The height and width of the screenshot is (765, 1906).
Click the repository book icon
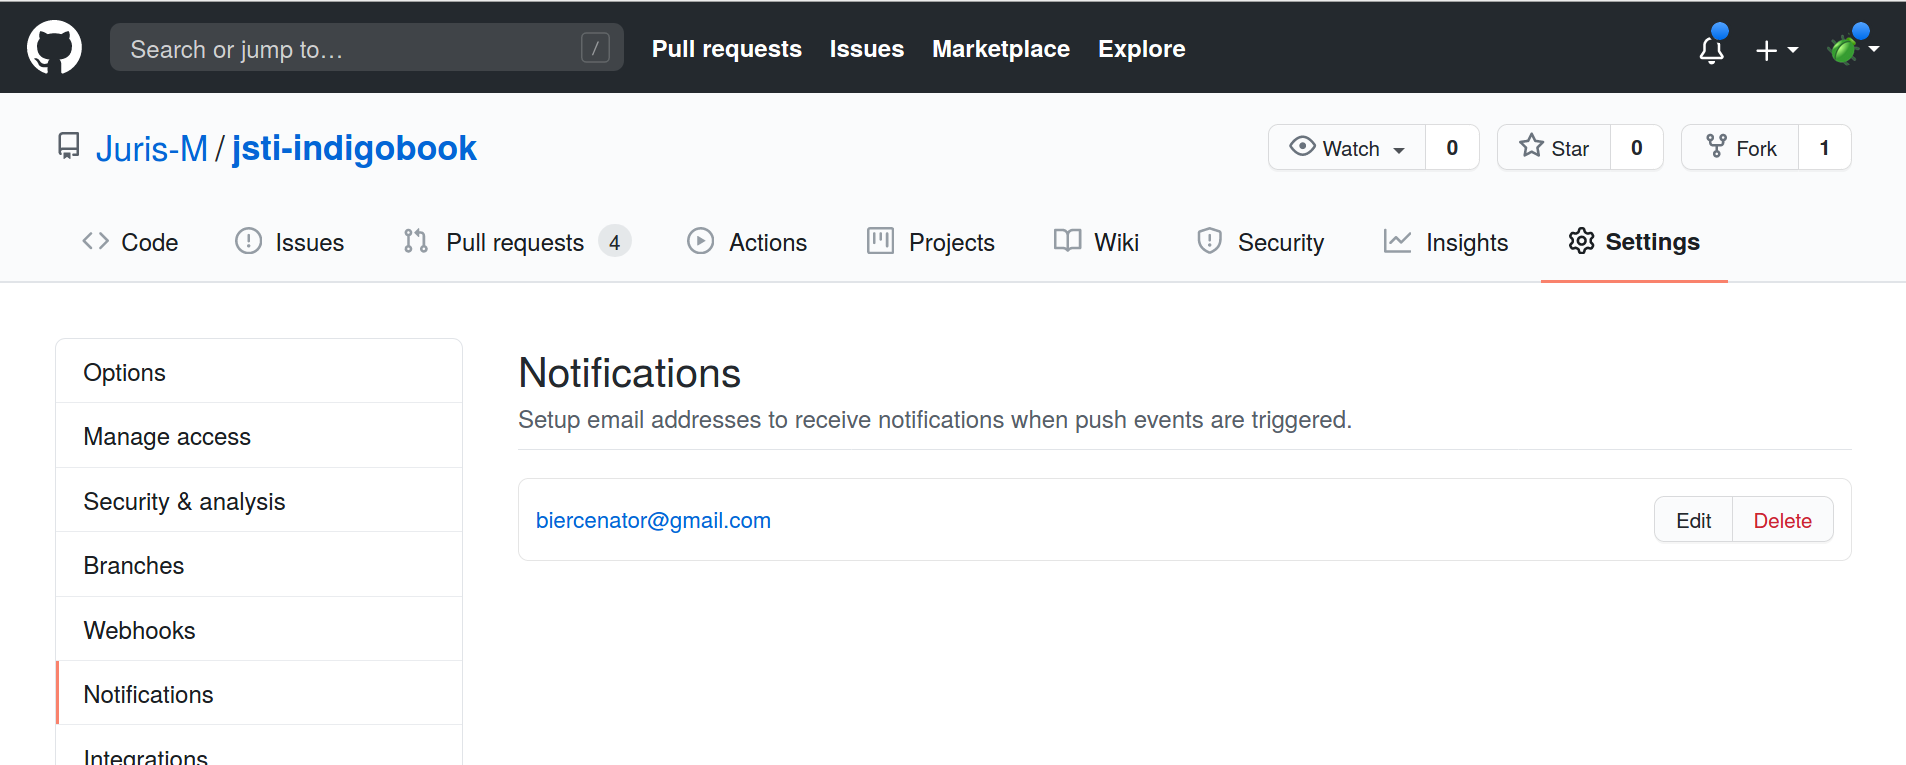coord(68,146)
